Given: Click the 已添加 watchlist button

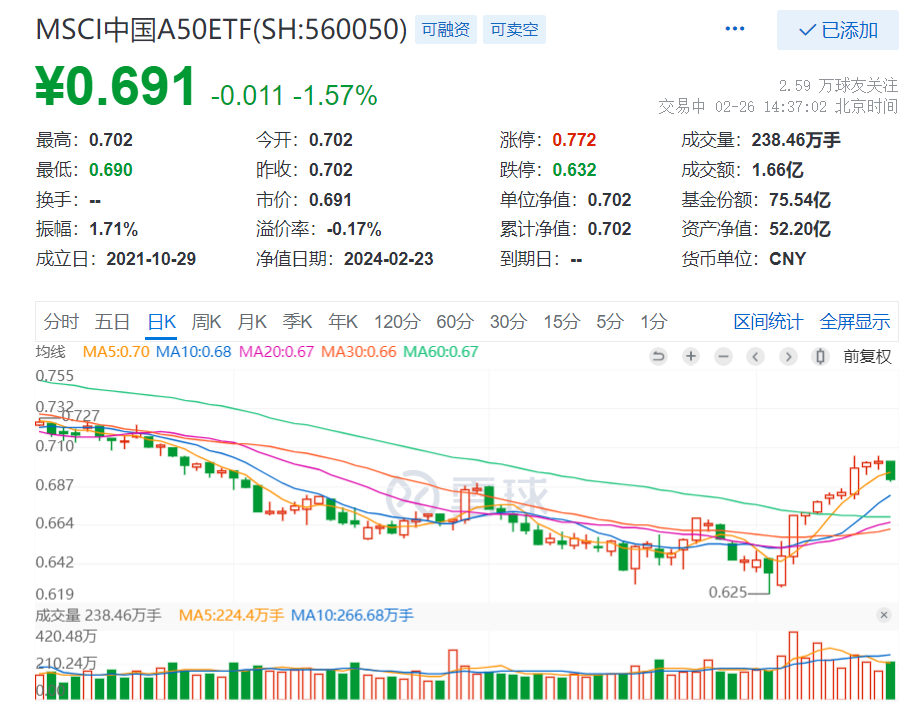Looking at the screenshot, I should [838, 30].
